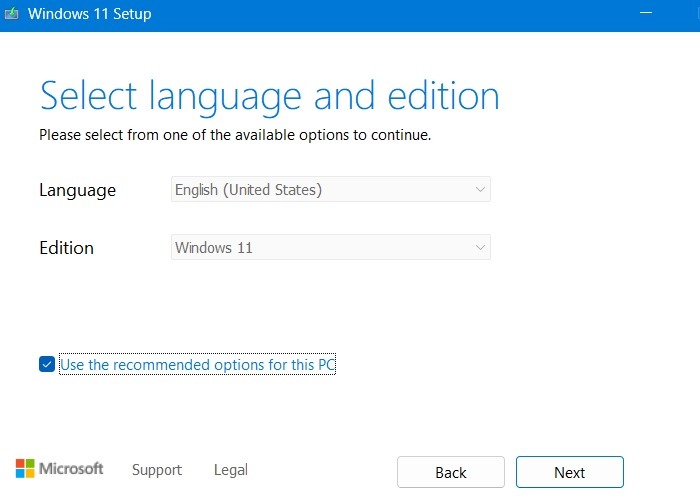Click the 'Edition' field label

click(67, 248)
